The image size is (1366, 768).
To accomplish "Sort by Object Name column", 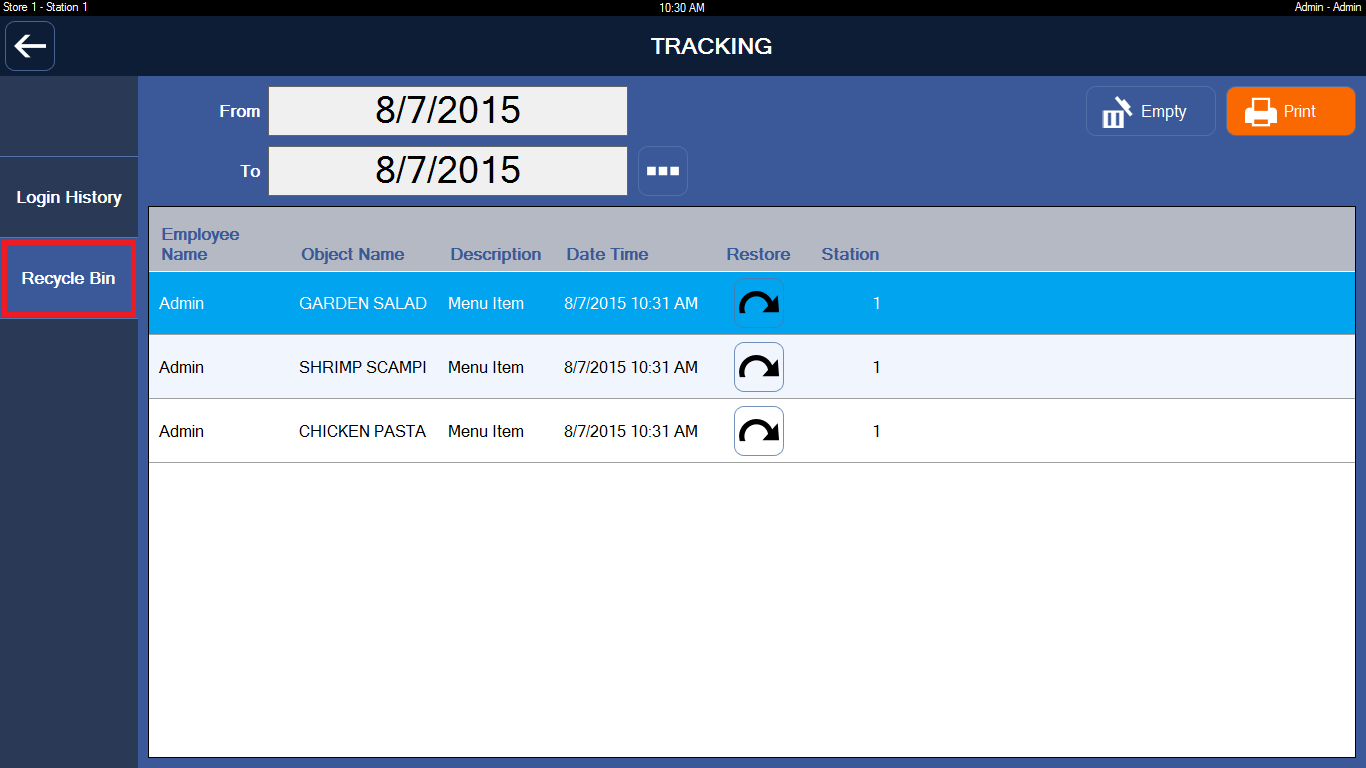I will click(x=353, y=254).
